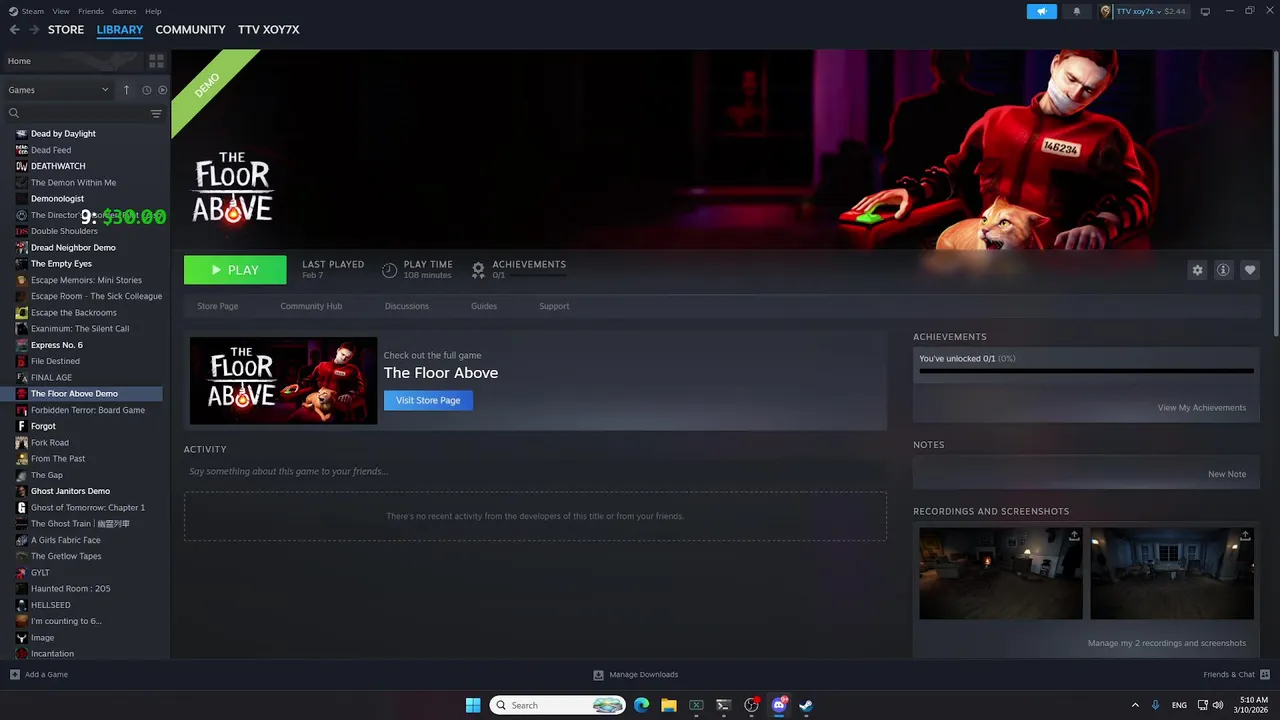Open the TTV XOY7X profile tab

point(269,30)
